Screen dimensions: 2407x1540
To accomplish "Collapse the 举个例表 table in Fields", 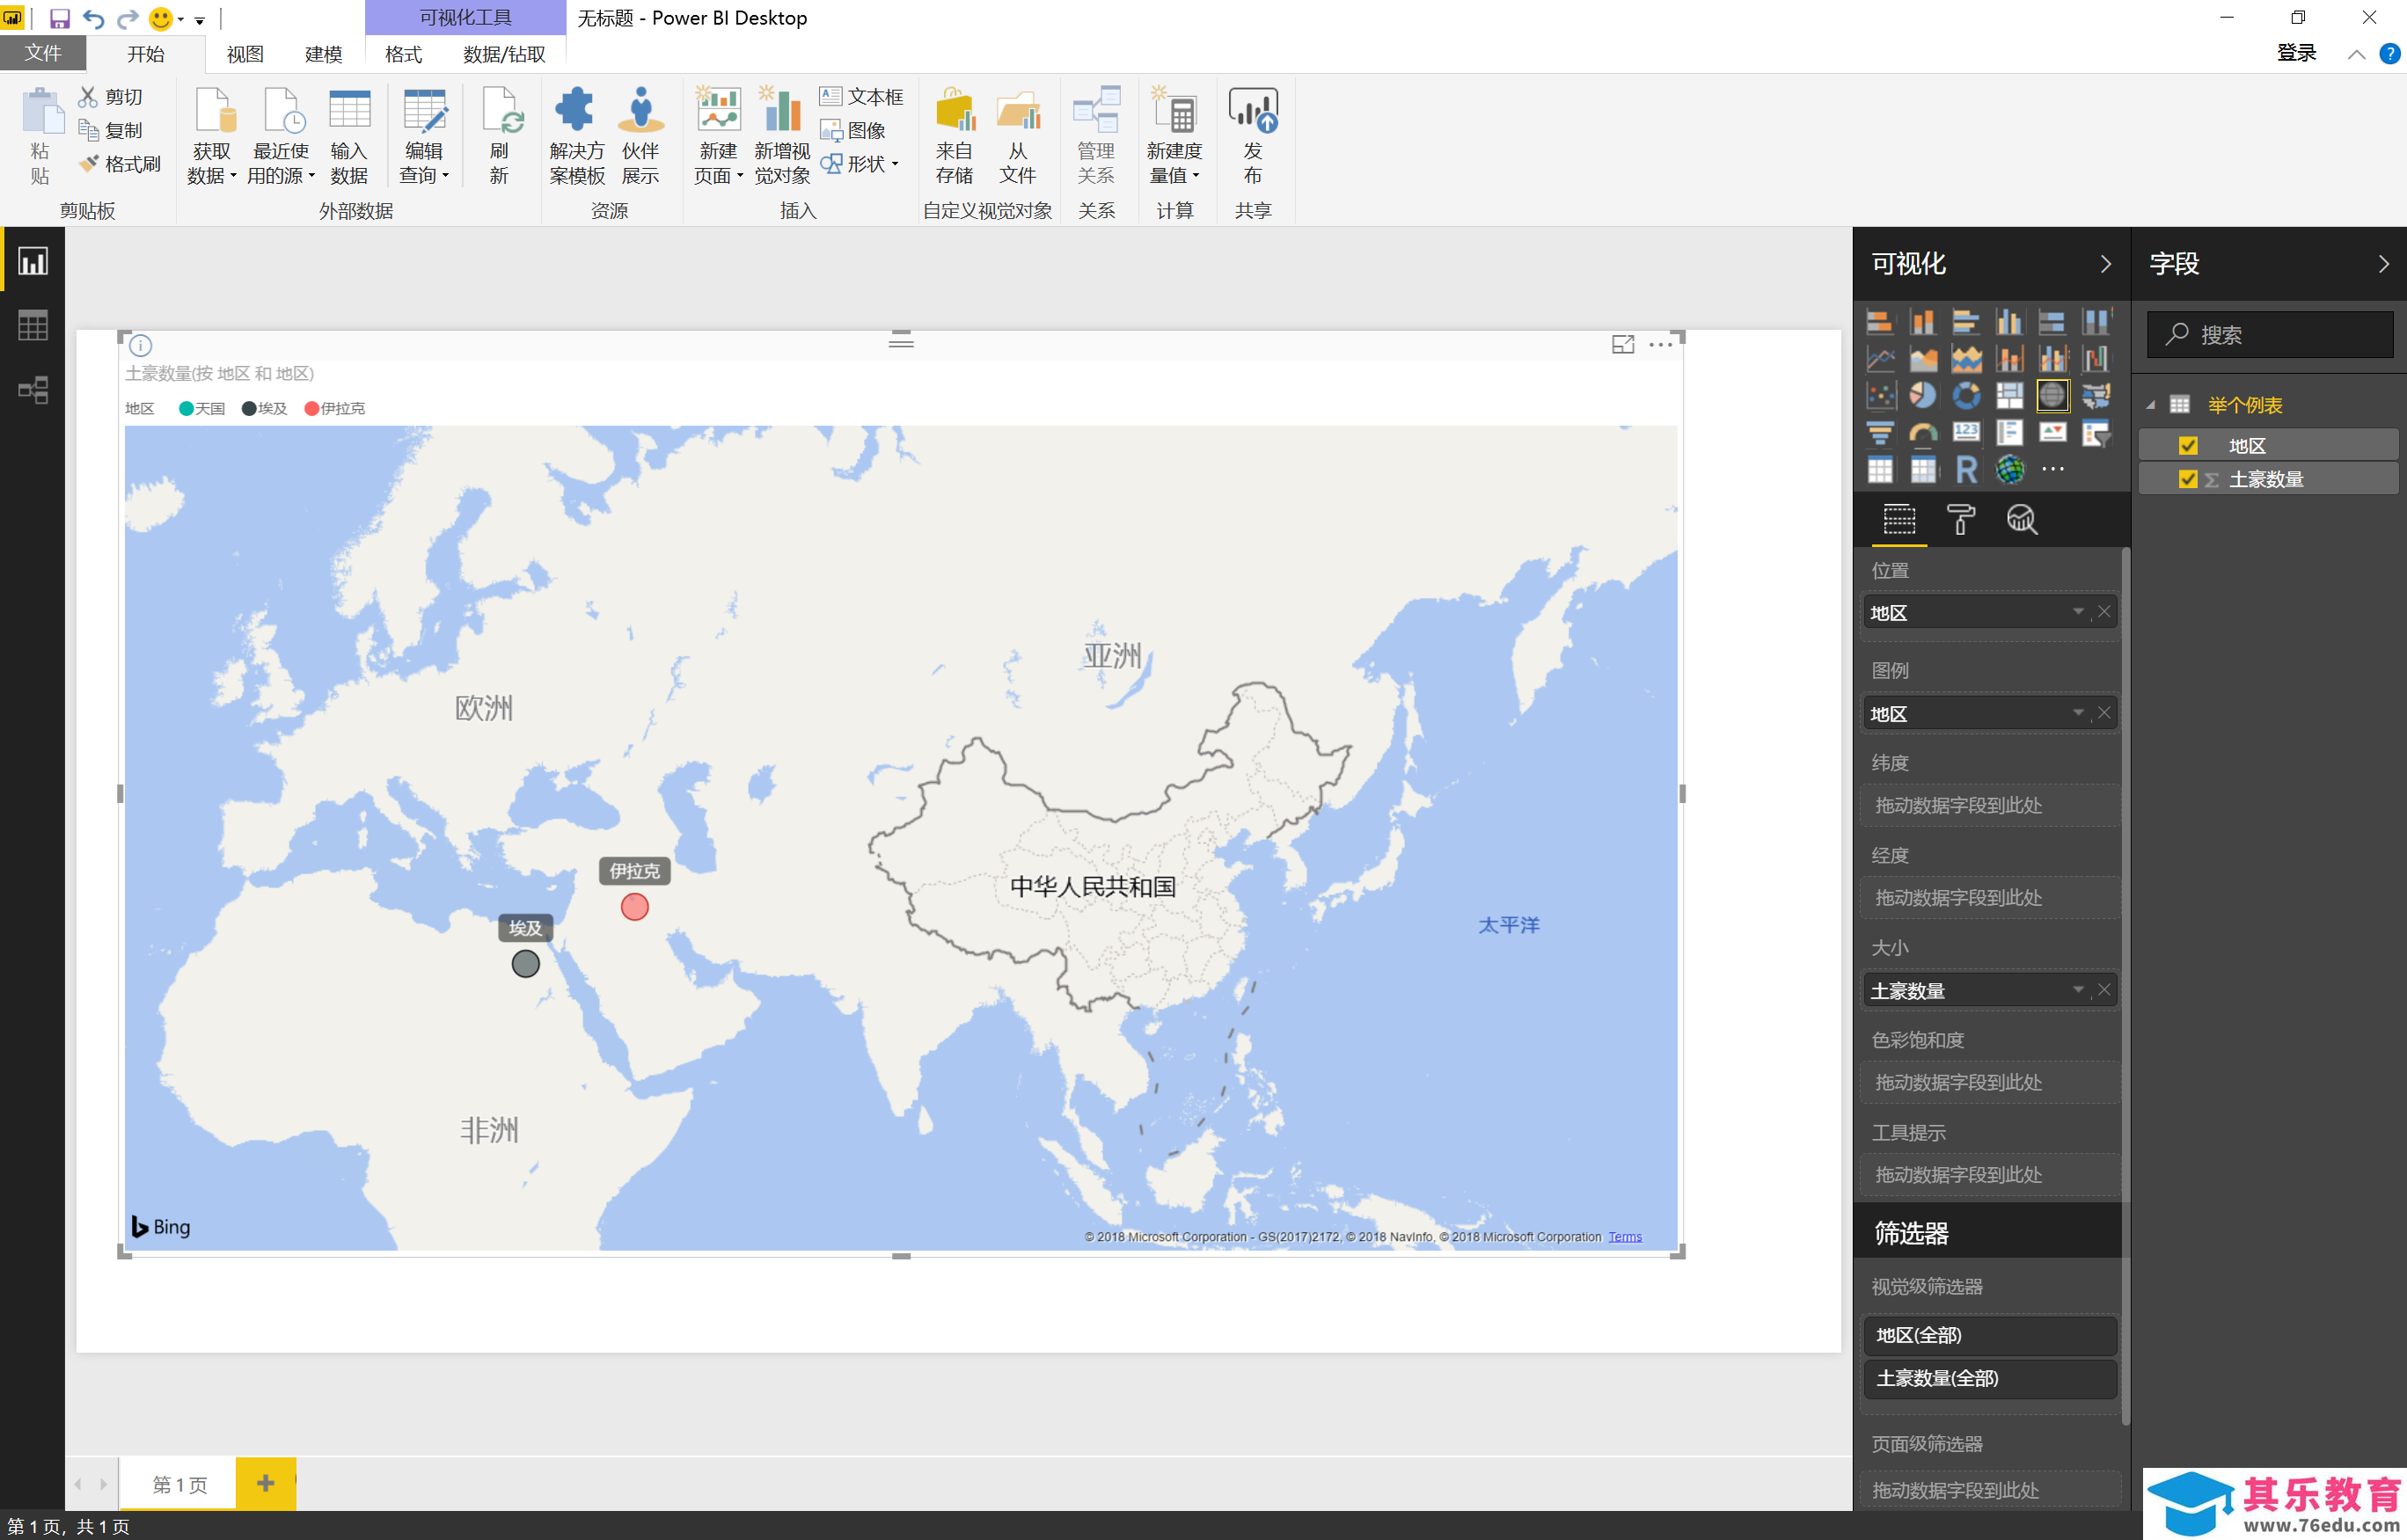I will 2150,405.
